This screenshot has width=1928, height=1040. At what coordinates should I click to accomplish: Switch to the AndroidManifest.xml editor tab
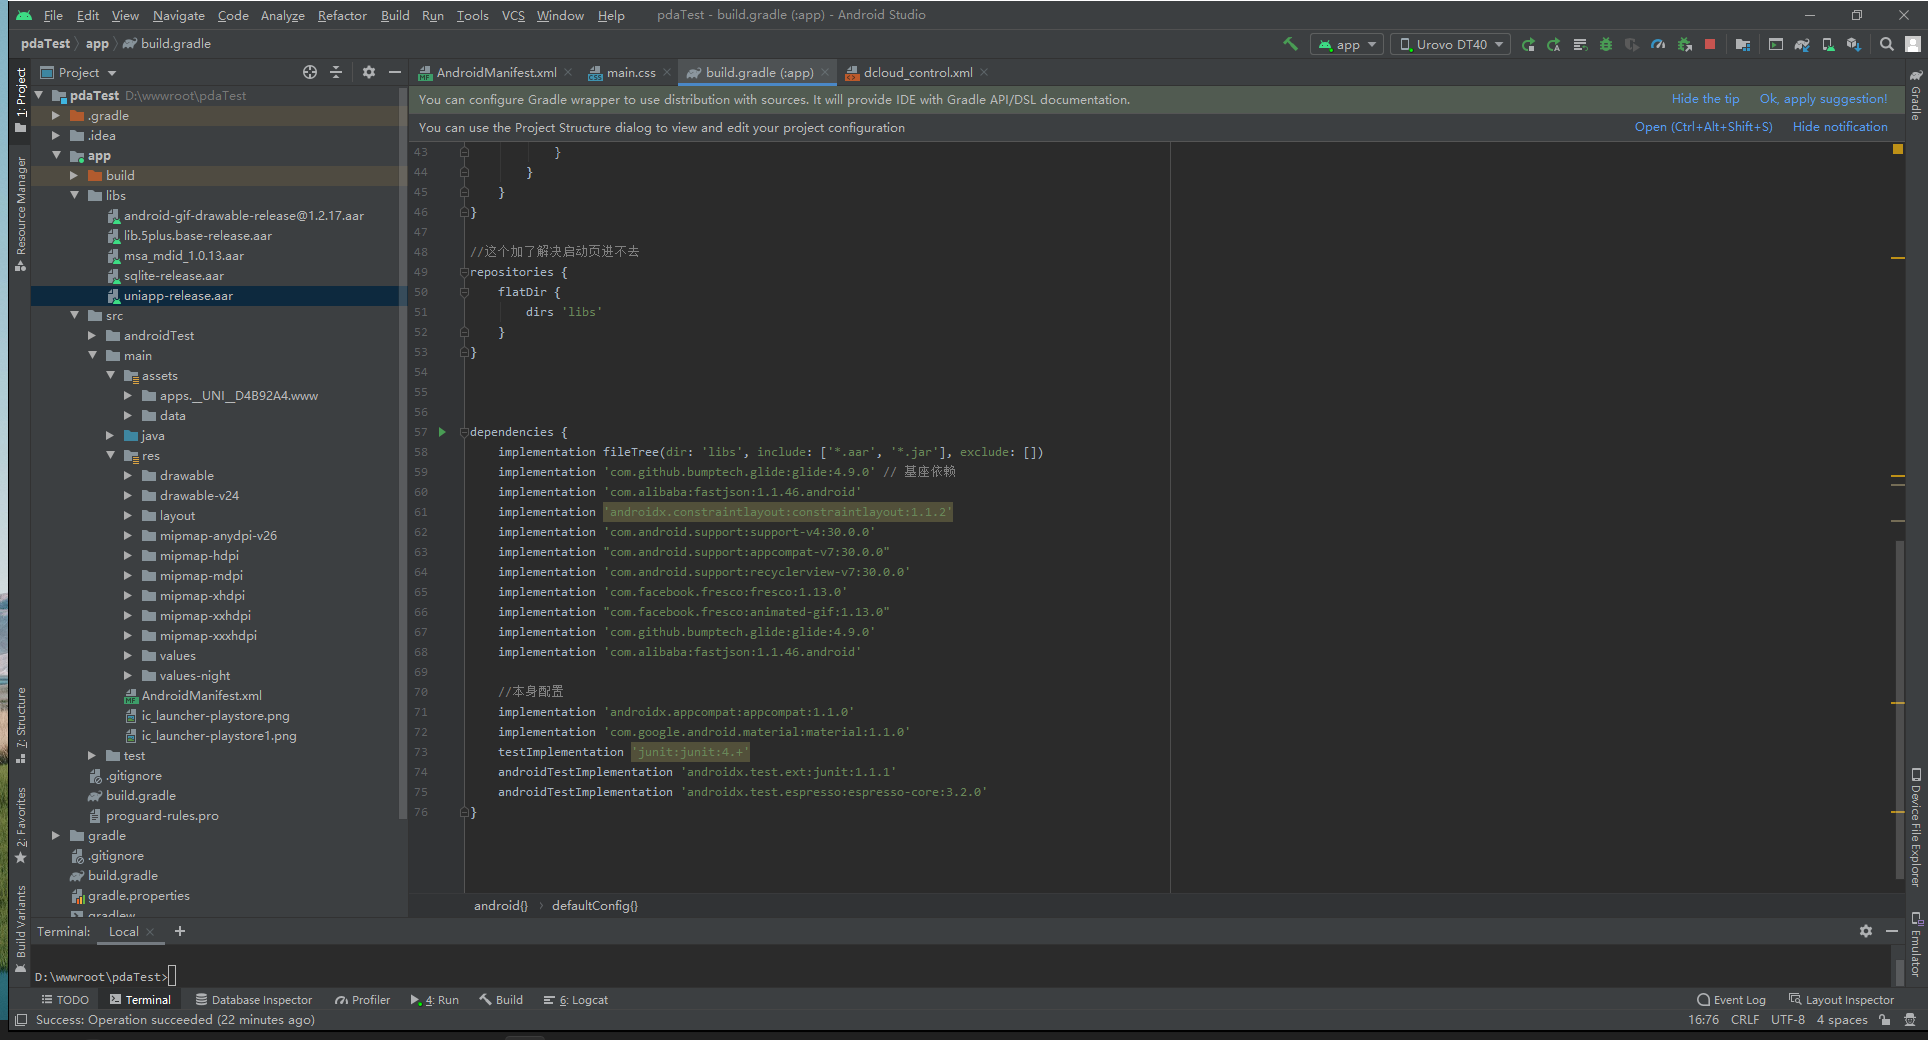click(x=495, y=72)
